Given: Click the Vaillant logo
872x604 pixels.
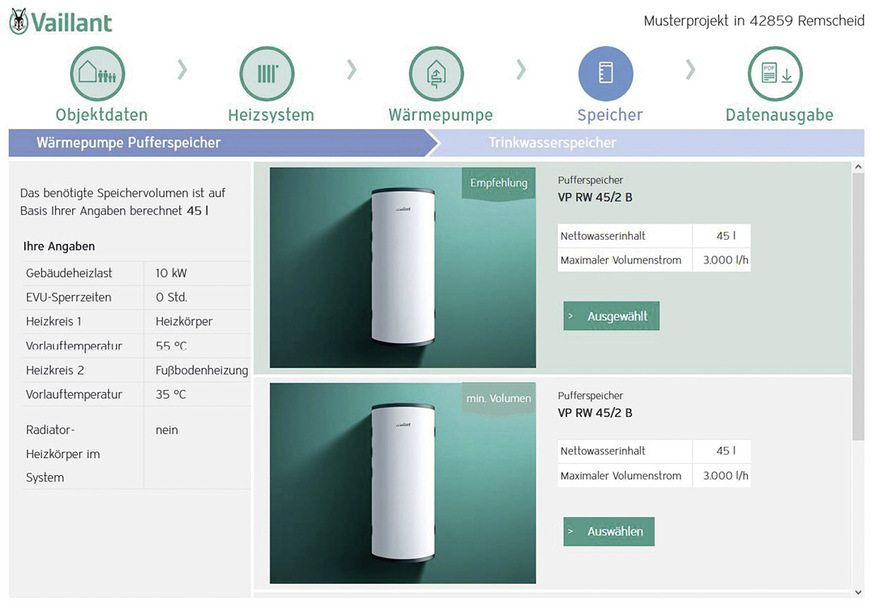Looking at the screenshot, I should click(61, 22).
